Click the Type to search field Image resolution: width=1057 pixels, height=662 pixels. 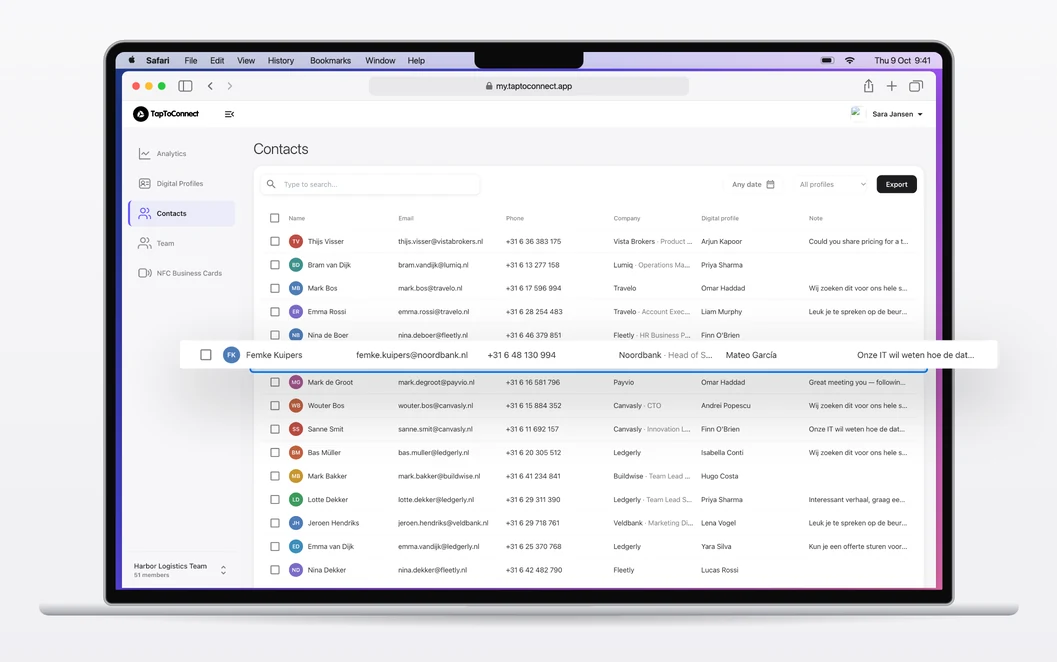[371, 184]
